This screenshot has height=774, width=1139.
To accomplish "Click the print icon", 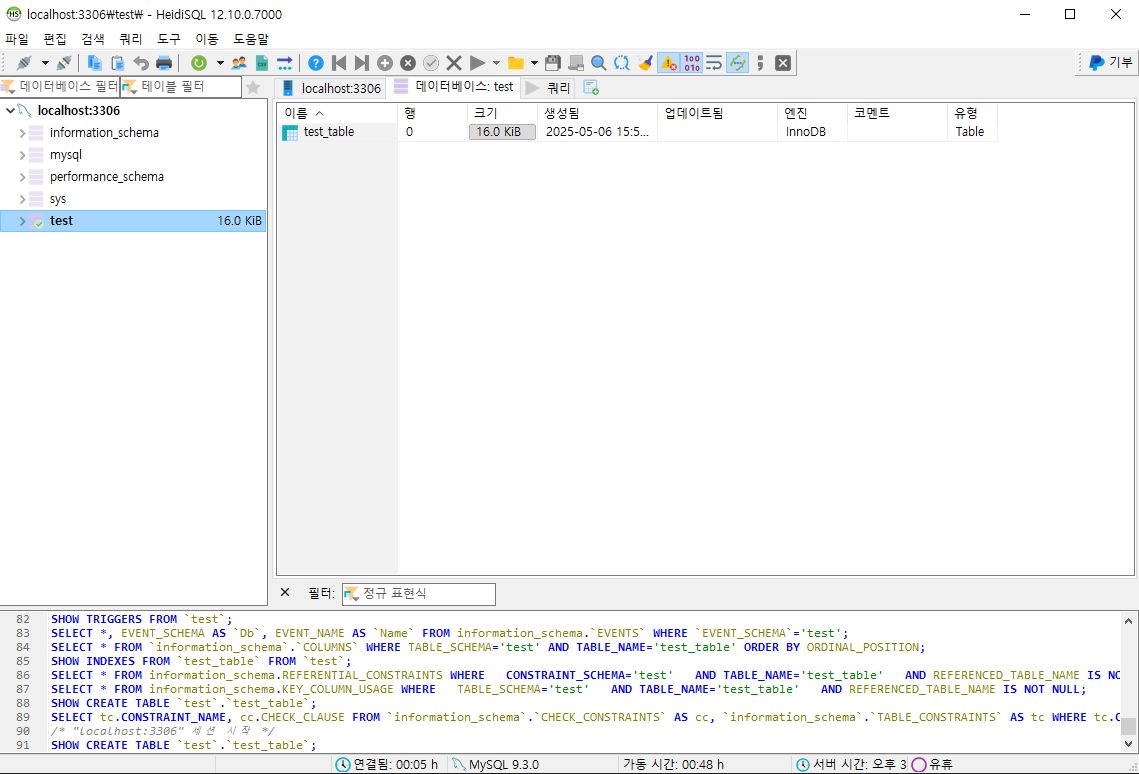I will tap(164, 63).
